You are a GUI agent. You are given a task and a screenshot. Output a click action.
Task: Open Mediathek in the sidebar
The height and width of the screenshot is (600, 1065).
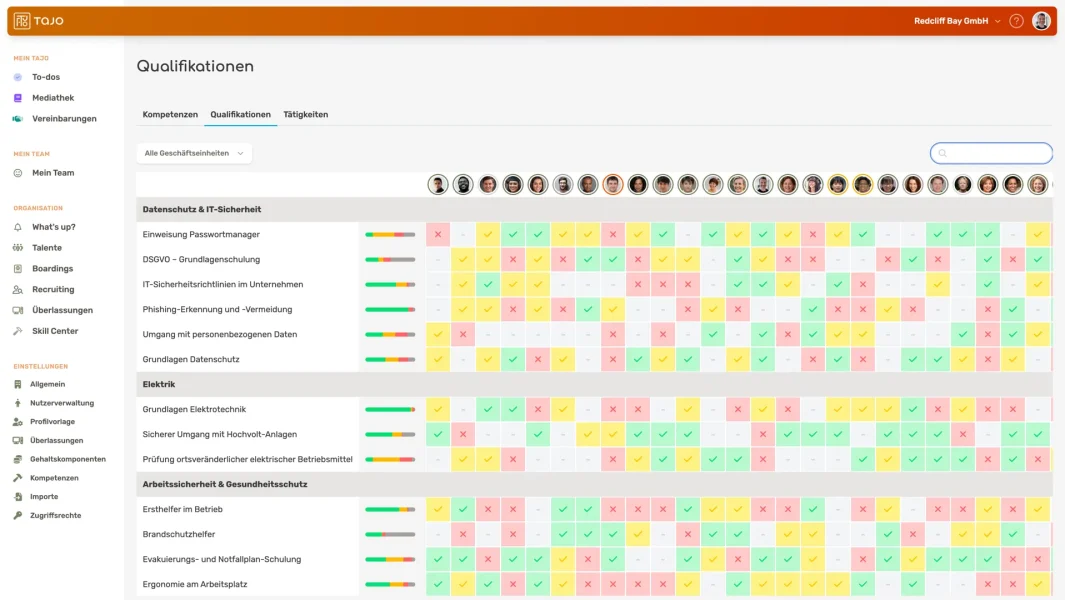coord(53,98)
